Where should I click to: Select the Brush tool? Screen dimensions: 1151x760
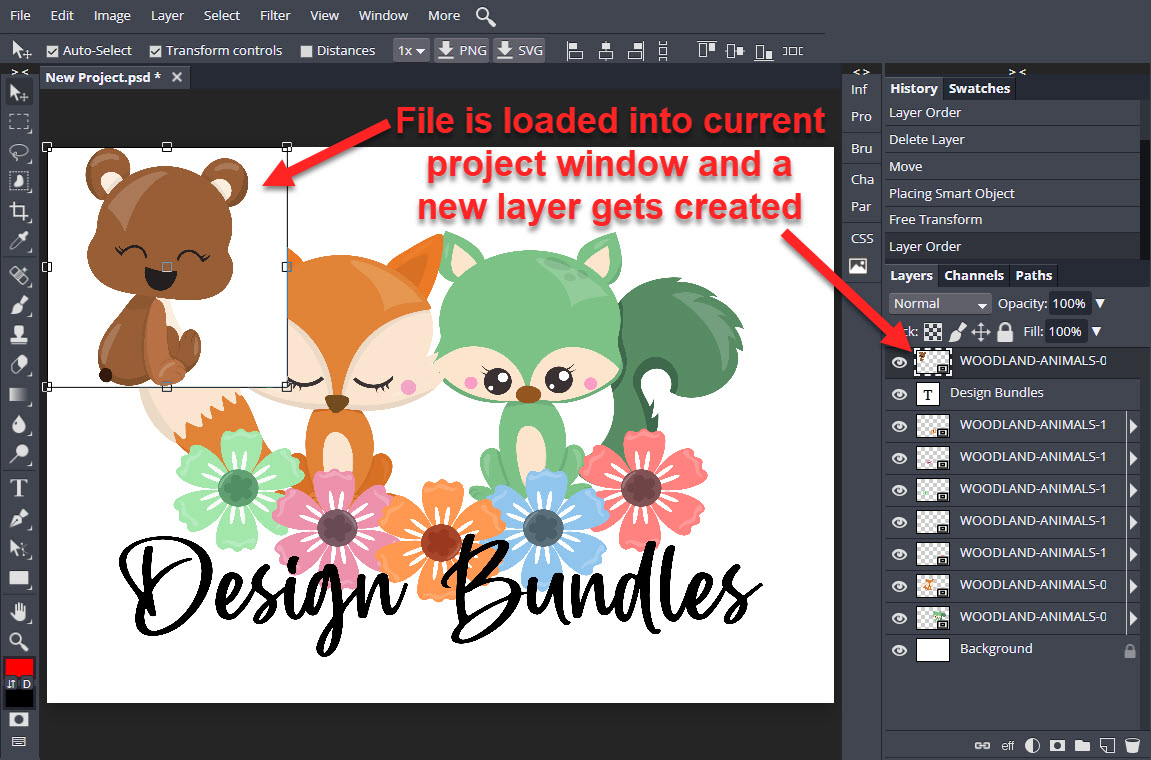point(19,305)
